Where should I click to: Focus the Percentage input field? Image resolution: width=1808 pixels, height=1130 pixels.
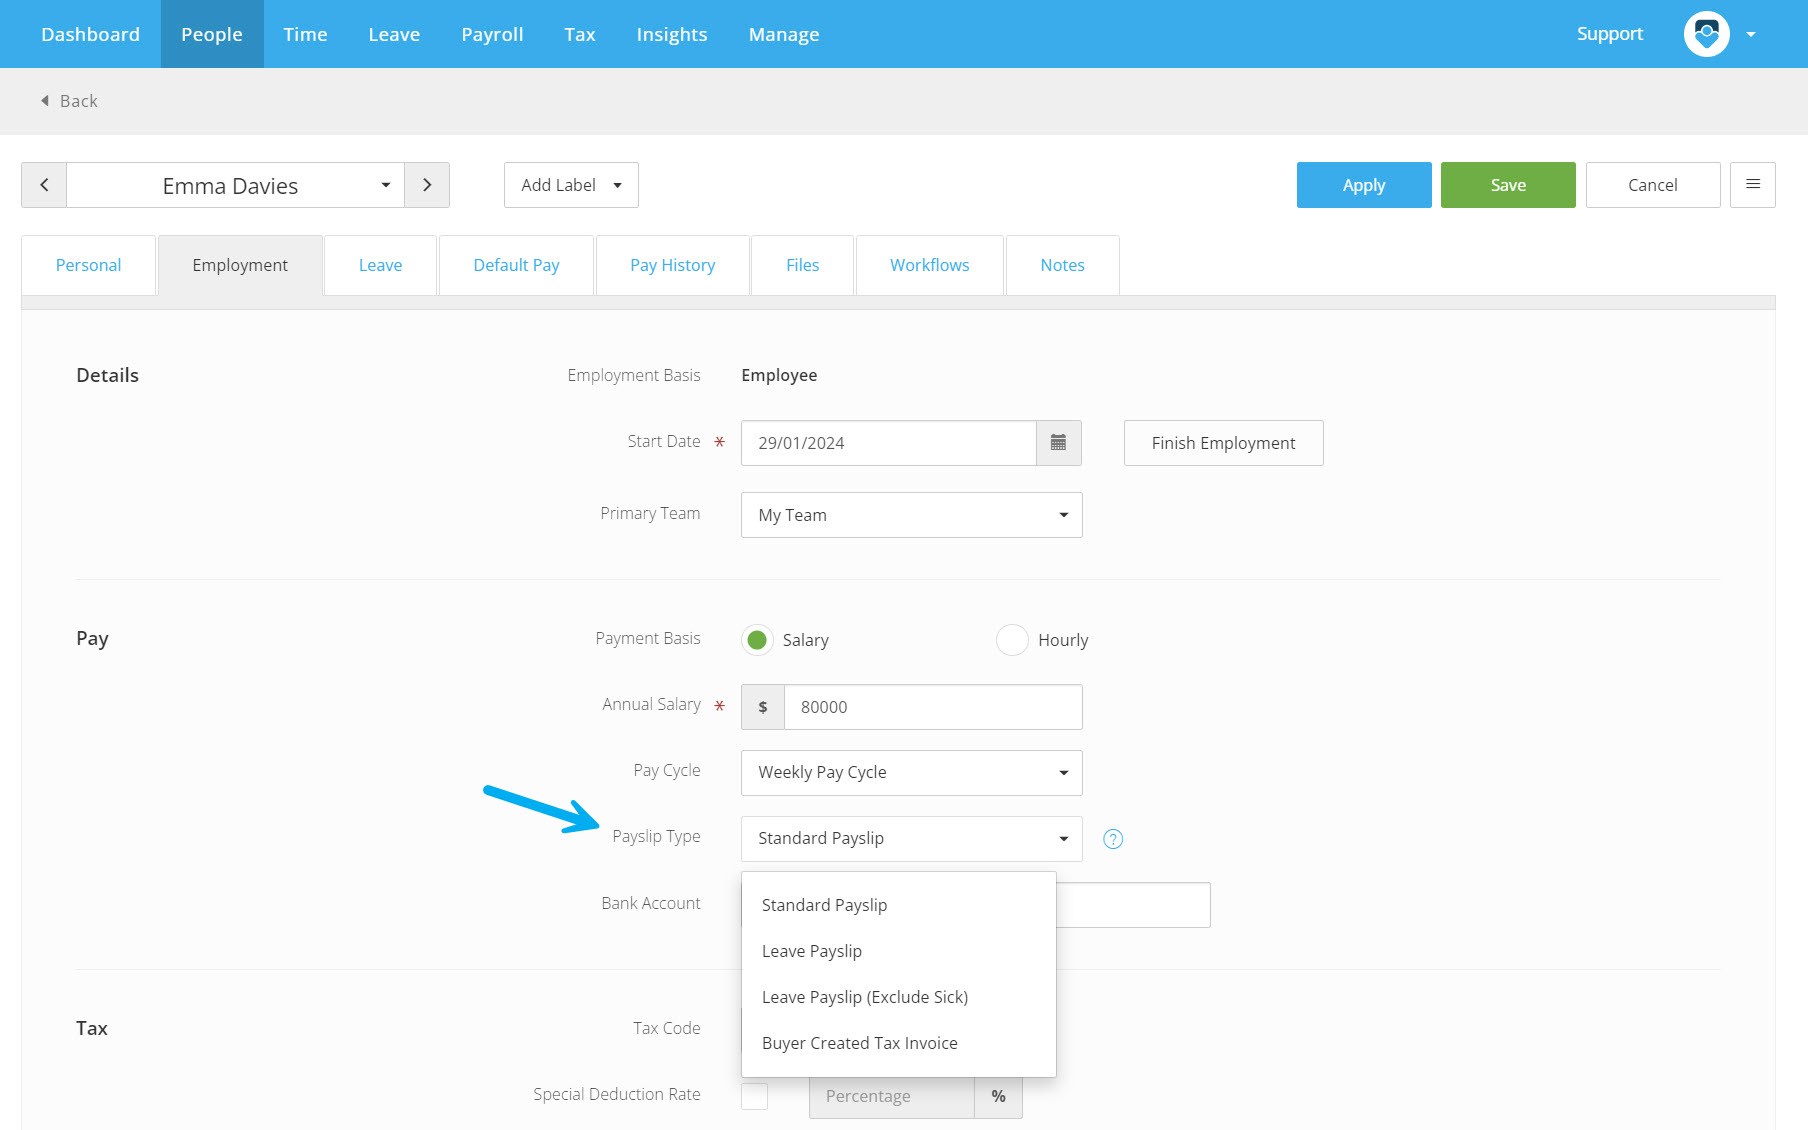coord(892,1096)
